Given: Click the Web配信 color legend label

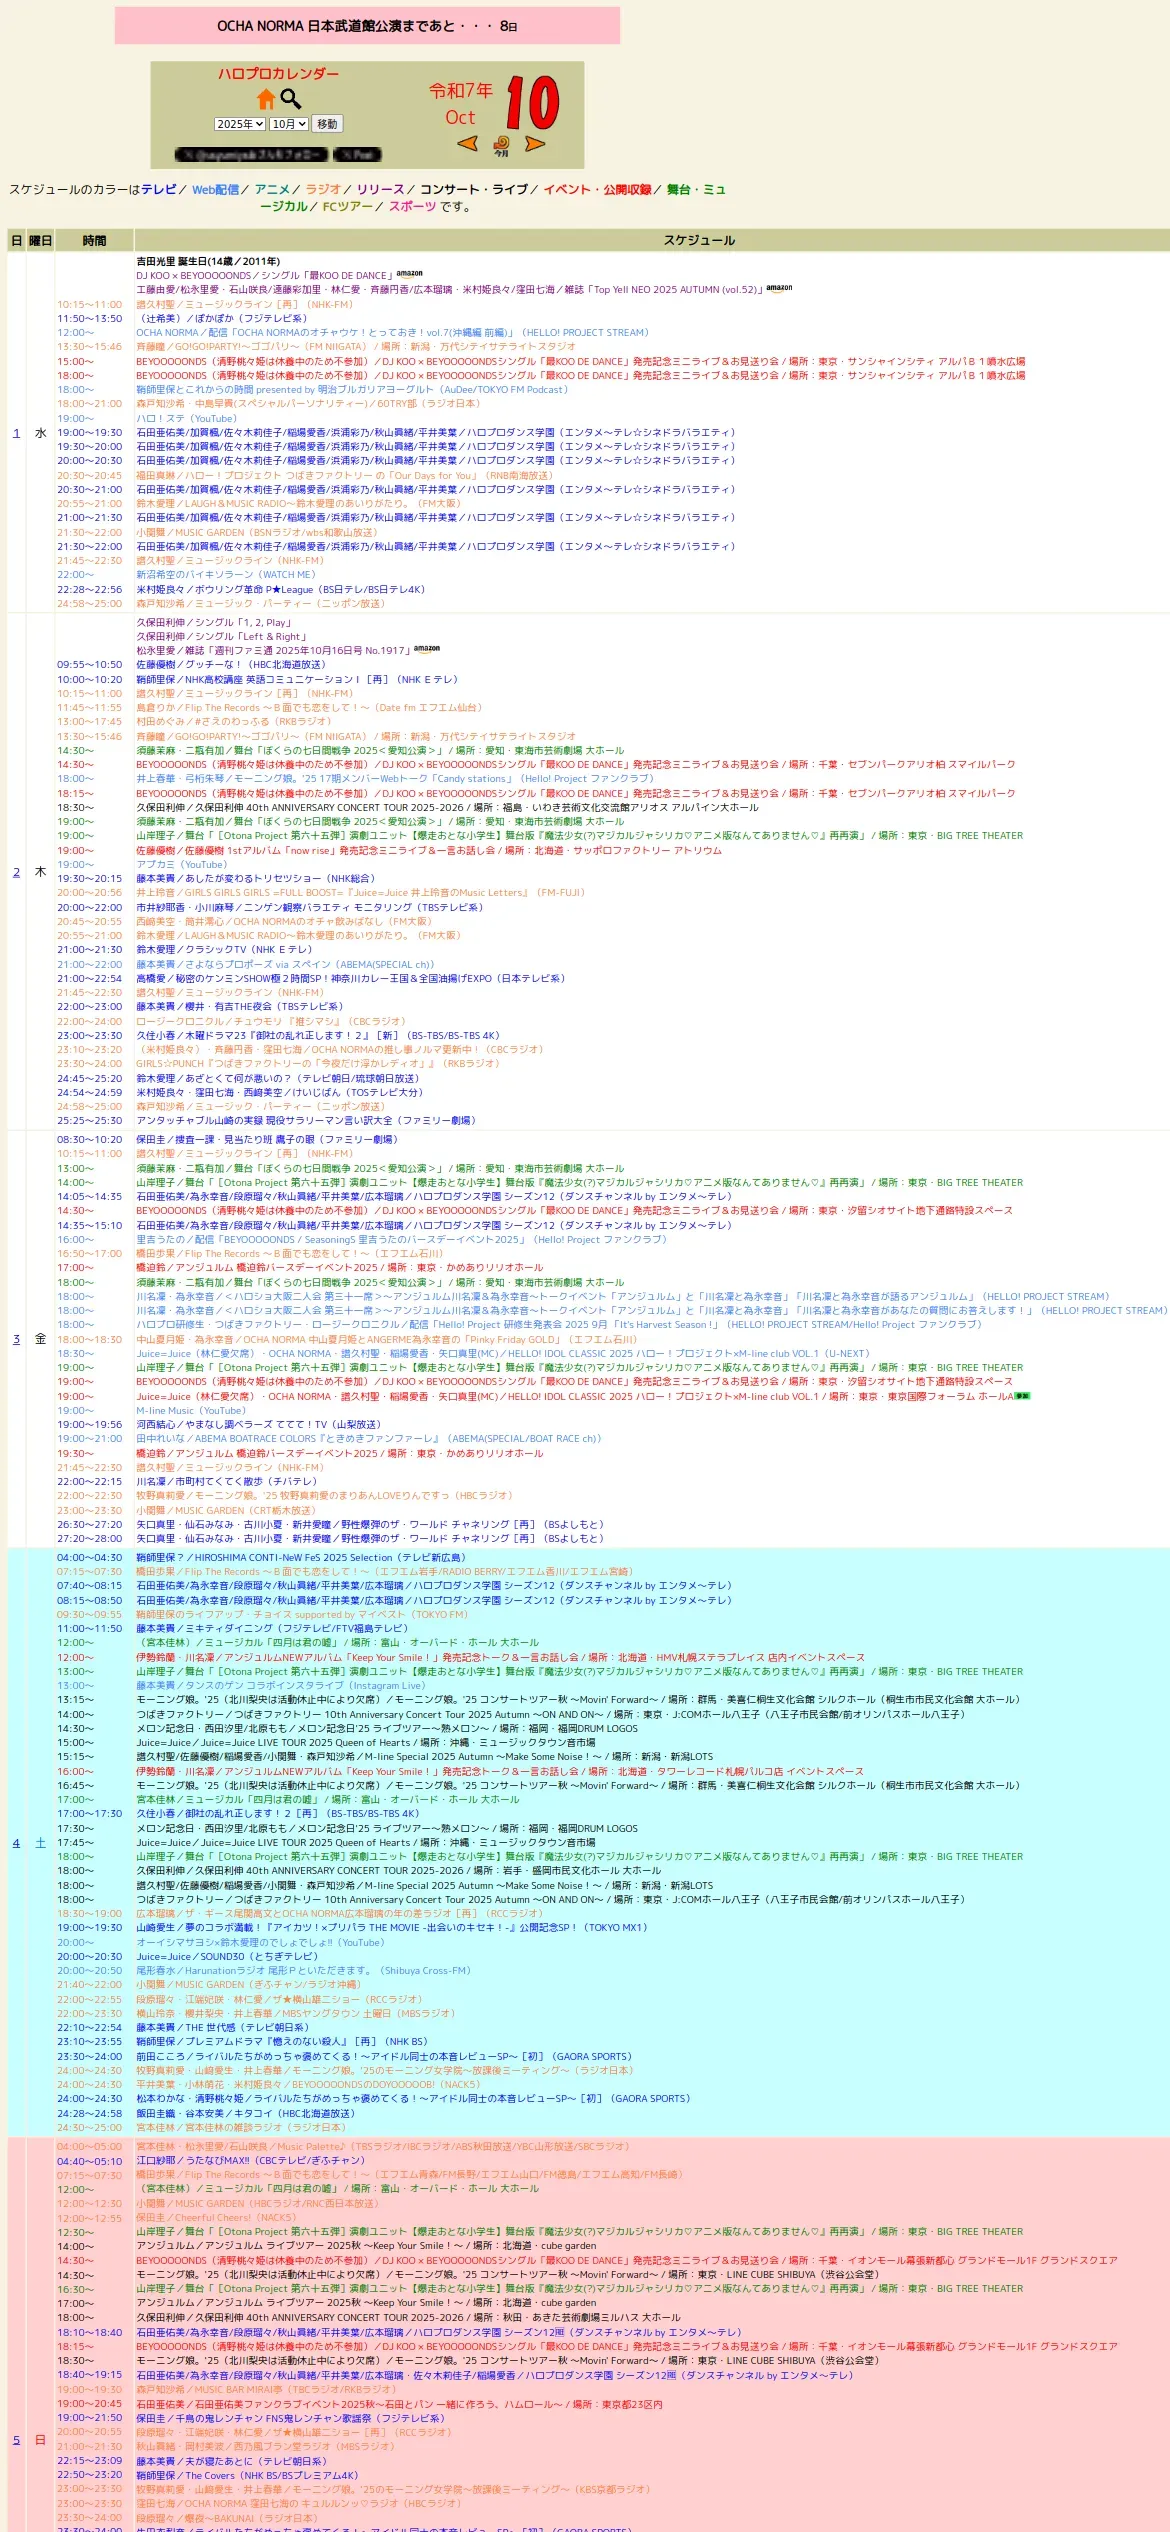Looking at the screenshot, I should pos(215,189).
